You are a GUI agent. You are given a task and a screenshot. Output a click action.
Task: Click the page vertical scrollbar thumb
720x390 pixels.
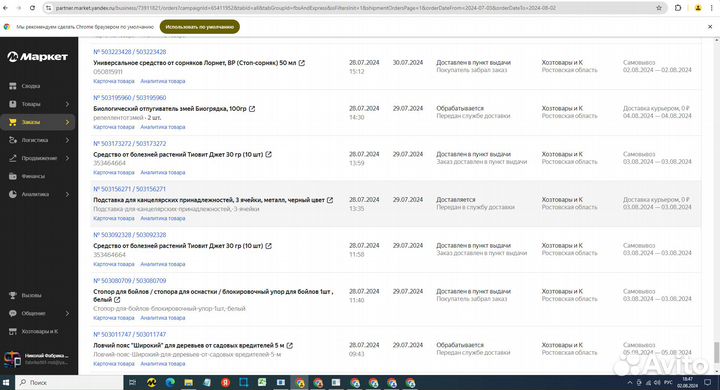point(716,352)
